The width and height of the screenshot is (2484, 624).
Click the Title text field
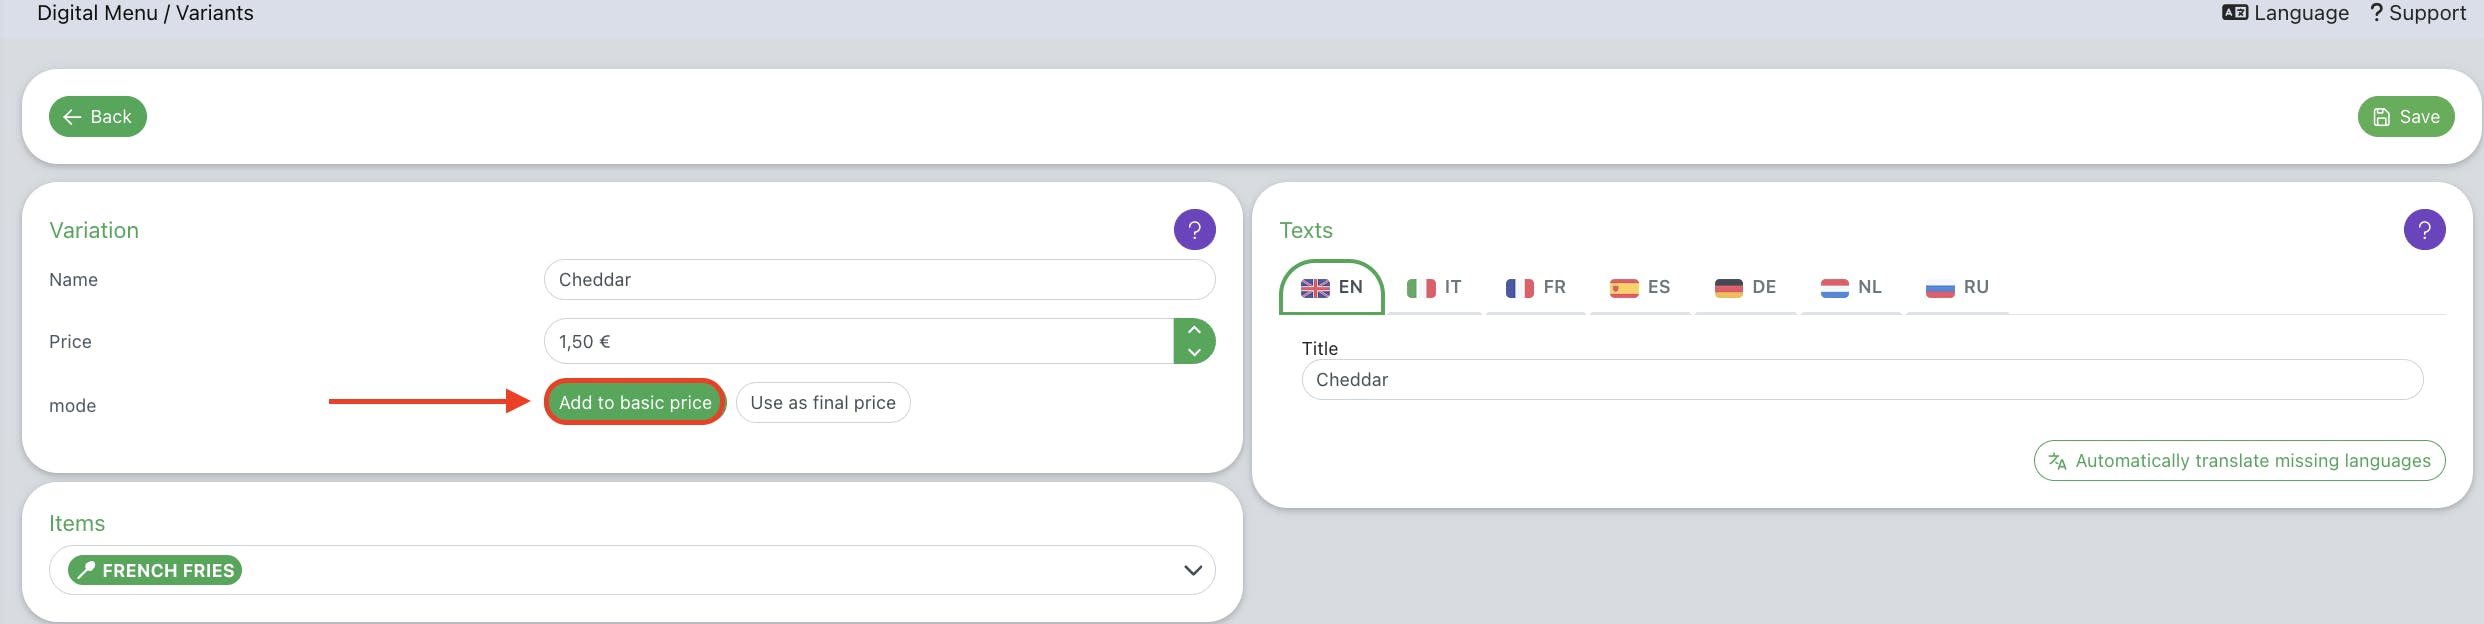pos(1862,380)
